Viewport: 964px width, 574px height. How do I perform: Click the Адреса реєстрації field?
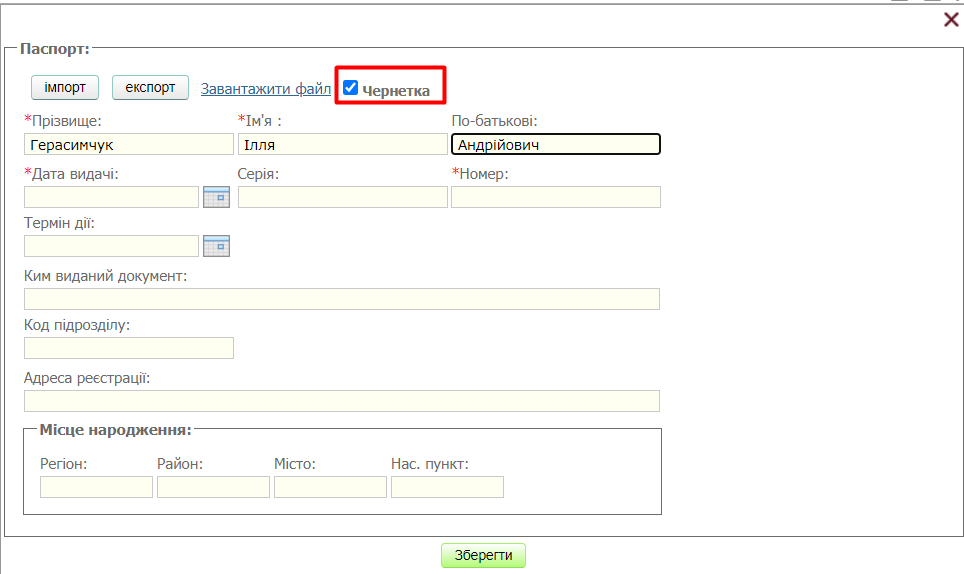[342, 401]
